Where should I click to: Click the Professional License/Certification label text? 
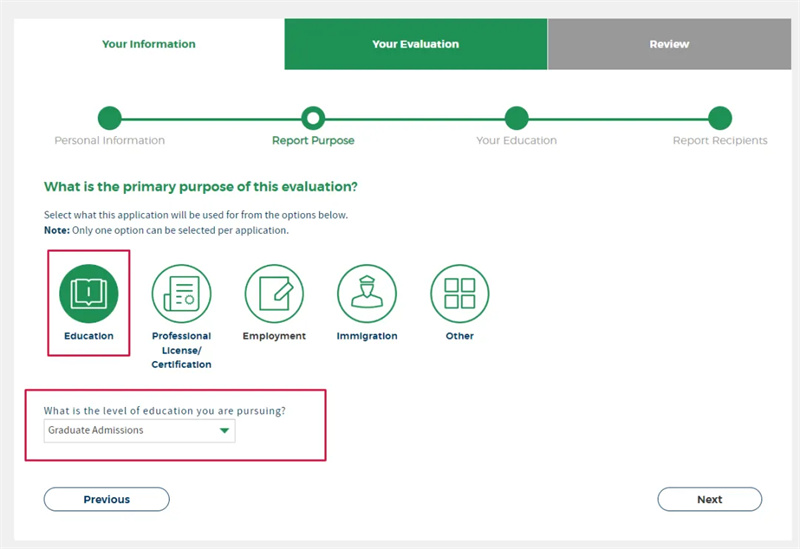click(x=181, y=350)
